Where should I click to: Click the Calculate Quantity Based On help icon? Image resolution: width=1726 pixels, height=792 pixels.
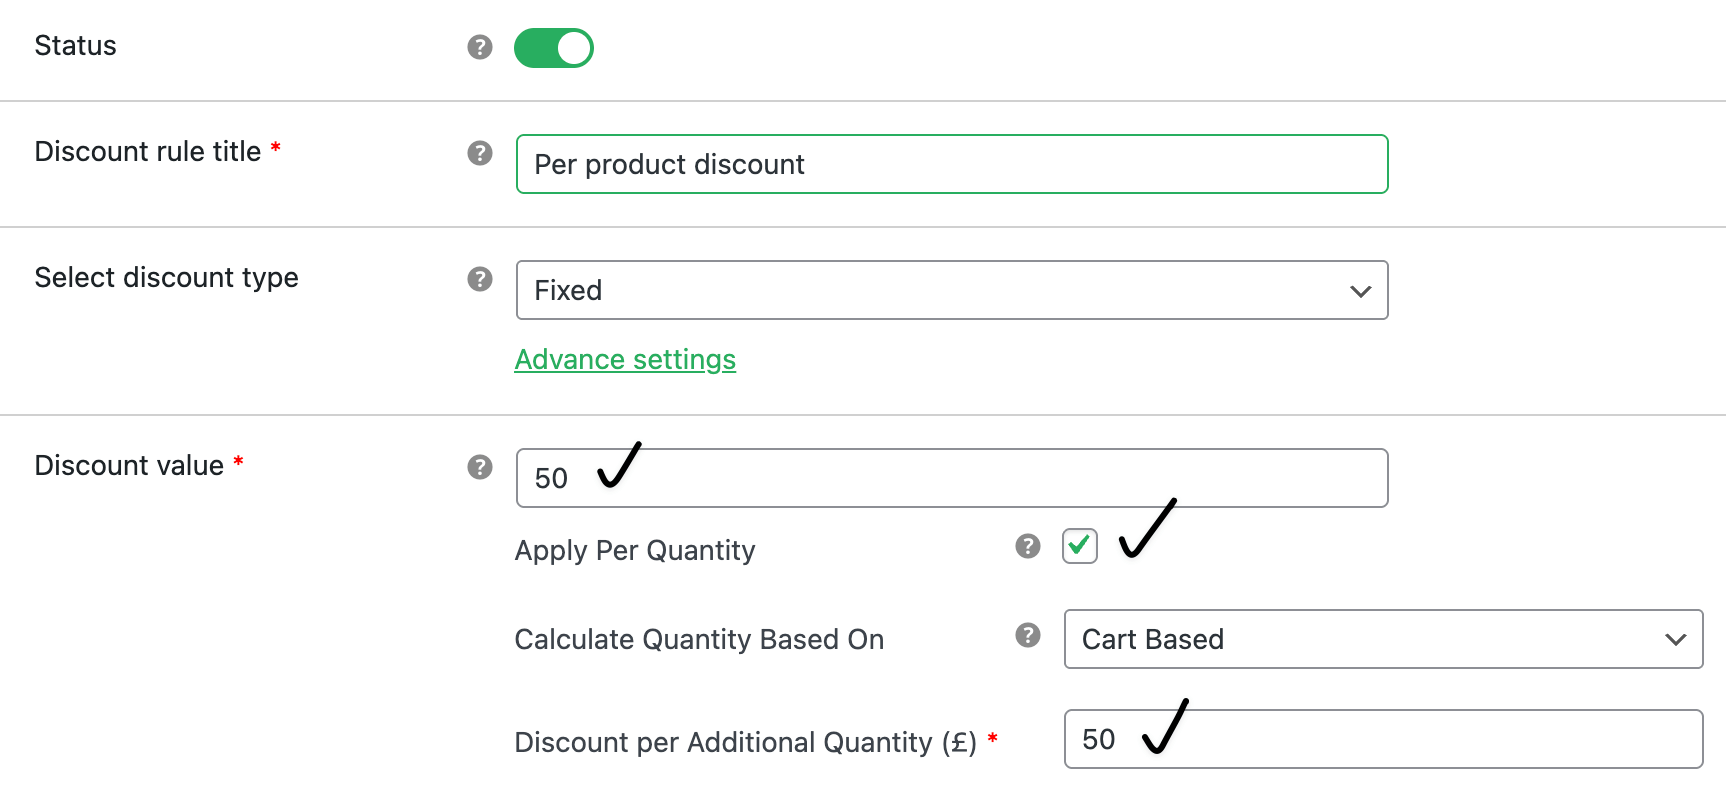tap(1027, 634)
